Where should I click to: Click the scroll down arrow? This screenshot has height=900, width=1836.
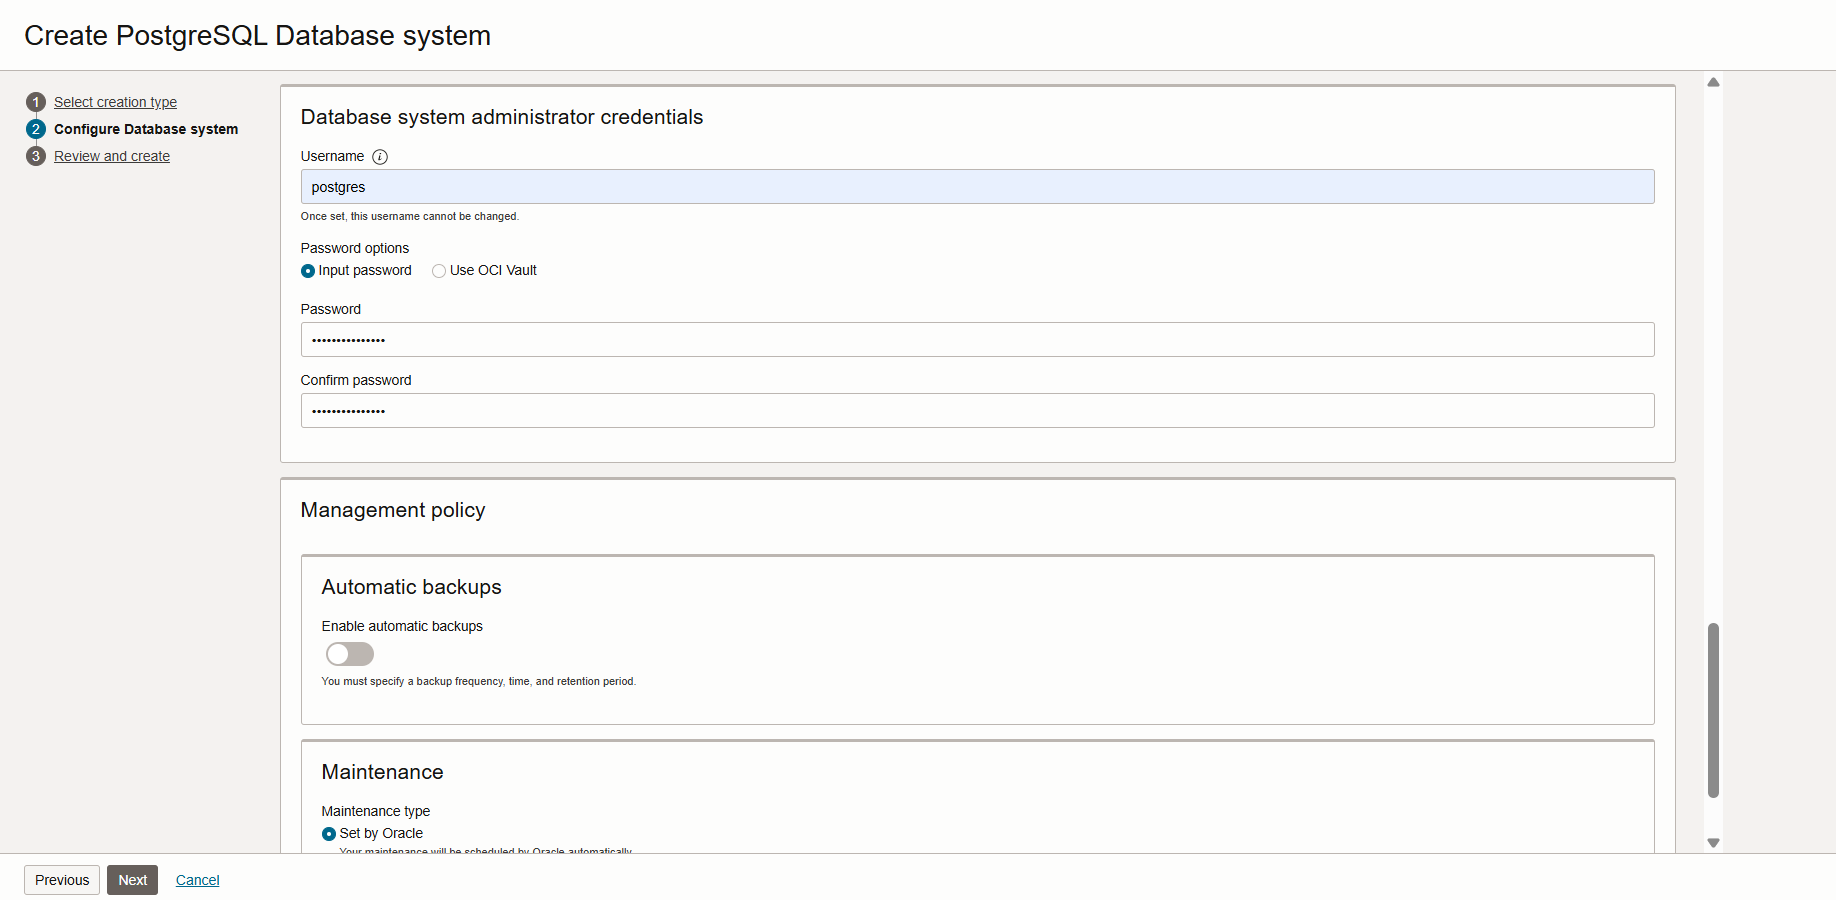click(x=1713, y=843)
